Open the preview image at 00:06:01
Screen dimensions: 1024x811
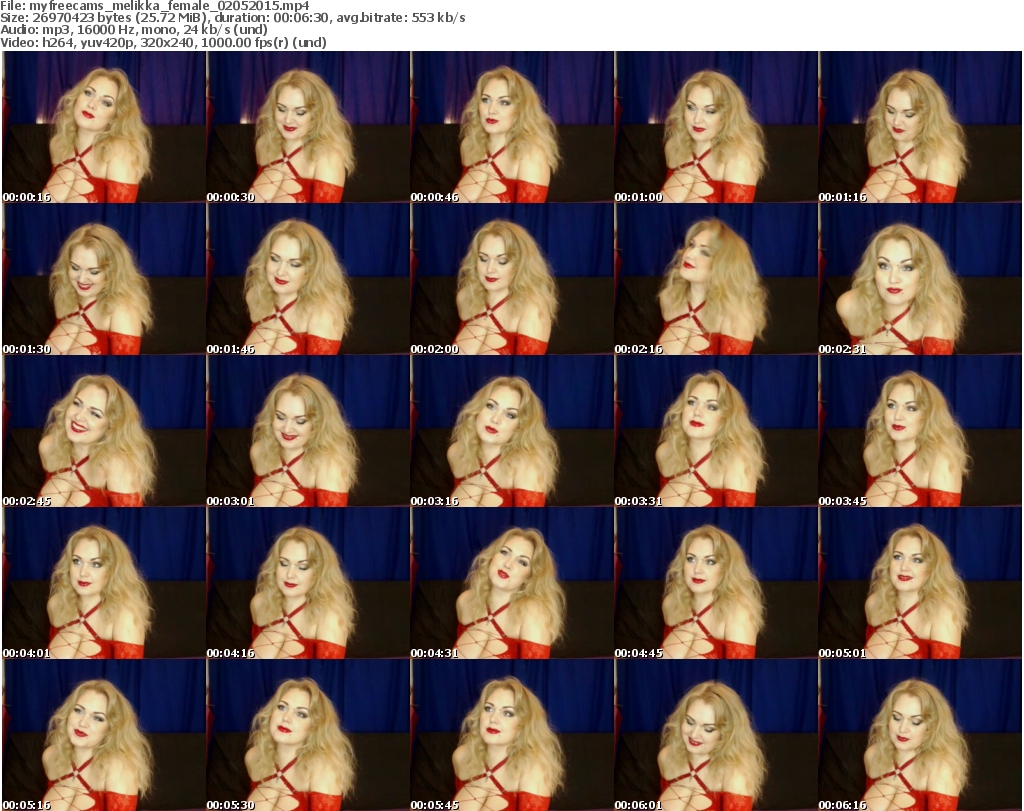point(716,735)
